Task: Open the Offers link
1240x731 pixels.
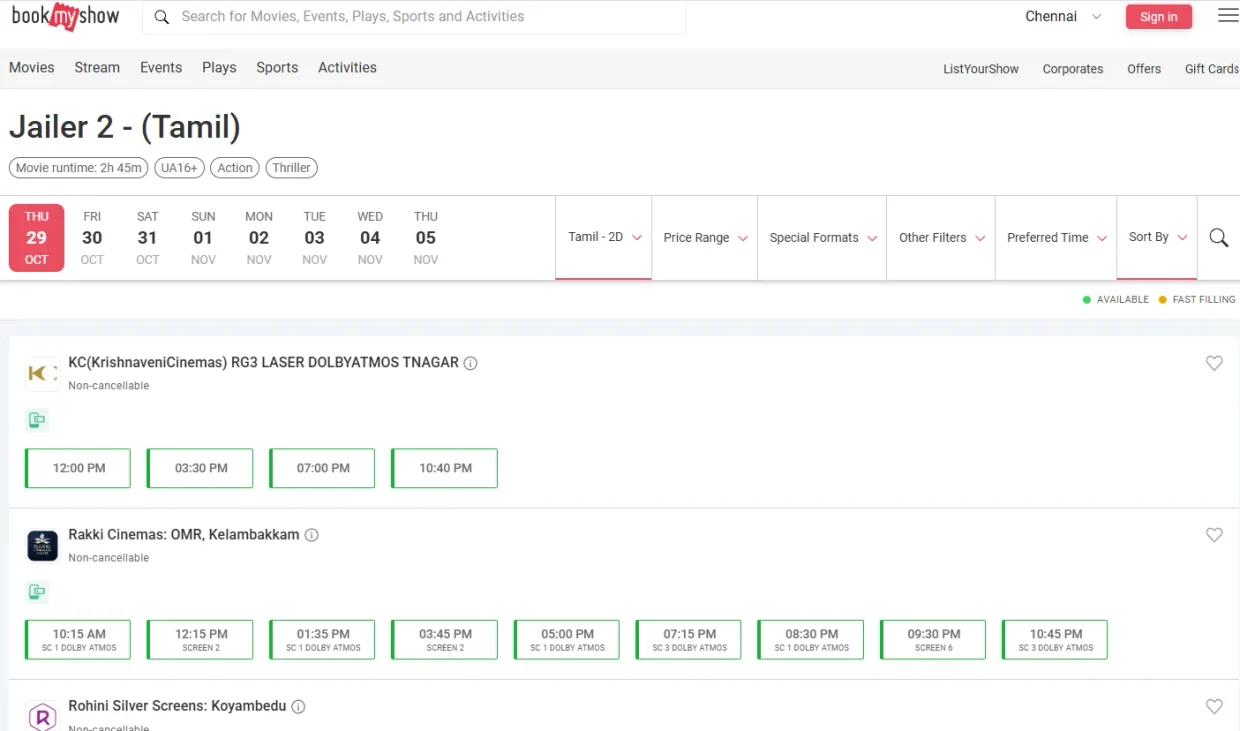Action: point(1144,69)
